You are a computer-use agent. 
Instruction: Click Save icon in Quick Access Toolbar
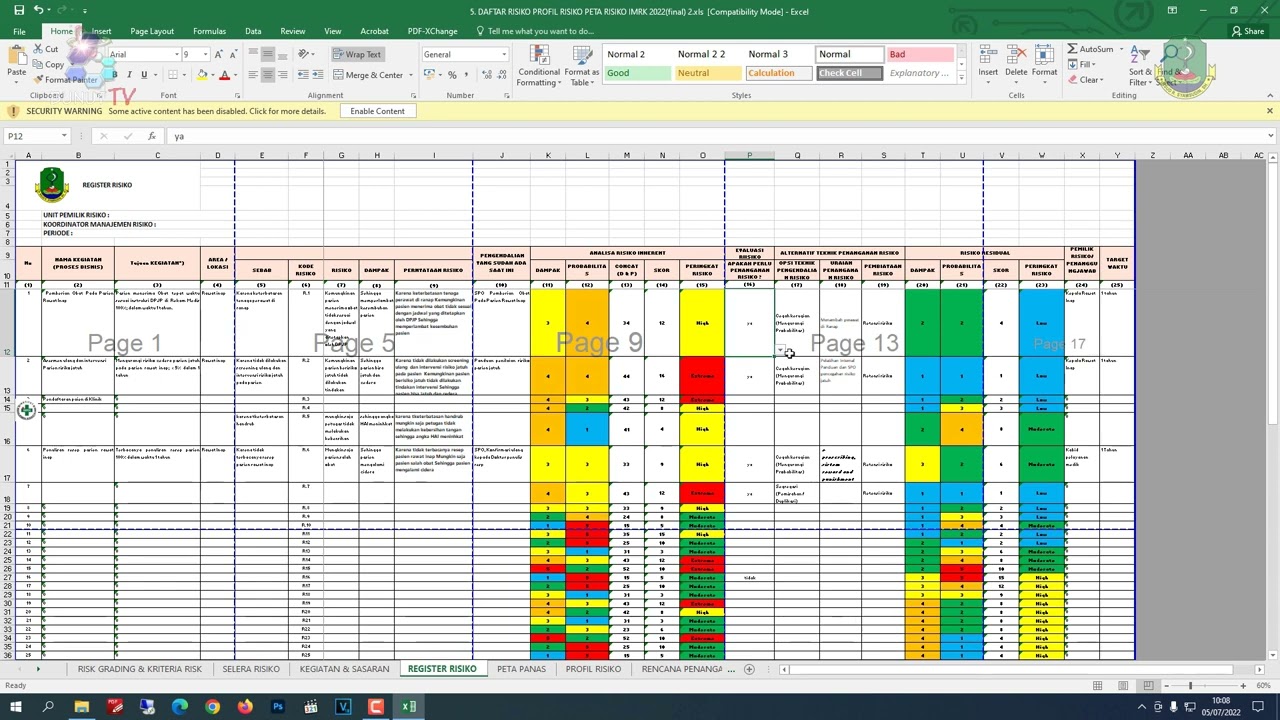[x=18, y=10]
